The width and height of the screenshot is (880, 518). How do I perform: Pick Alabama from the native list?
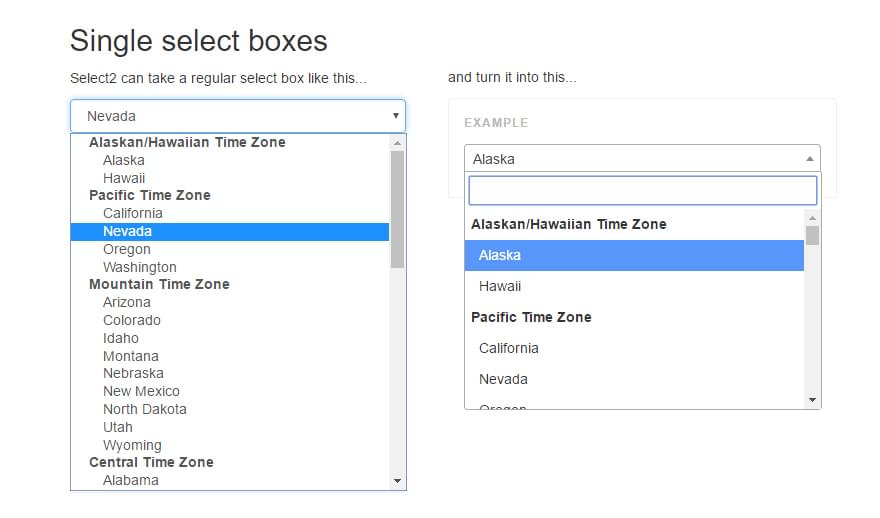131,480
